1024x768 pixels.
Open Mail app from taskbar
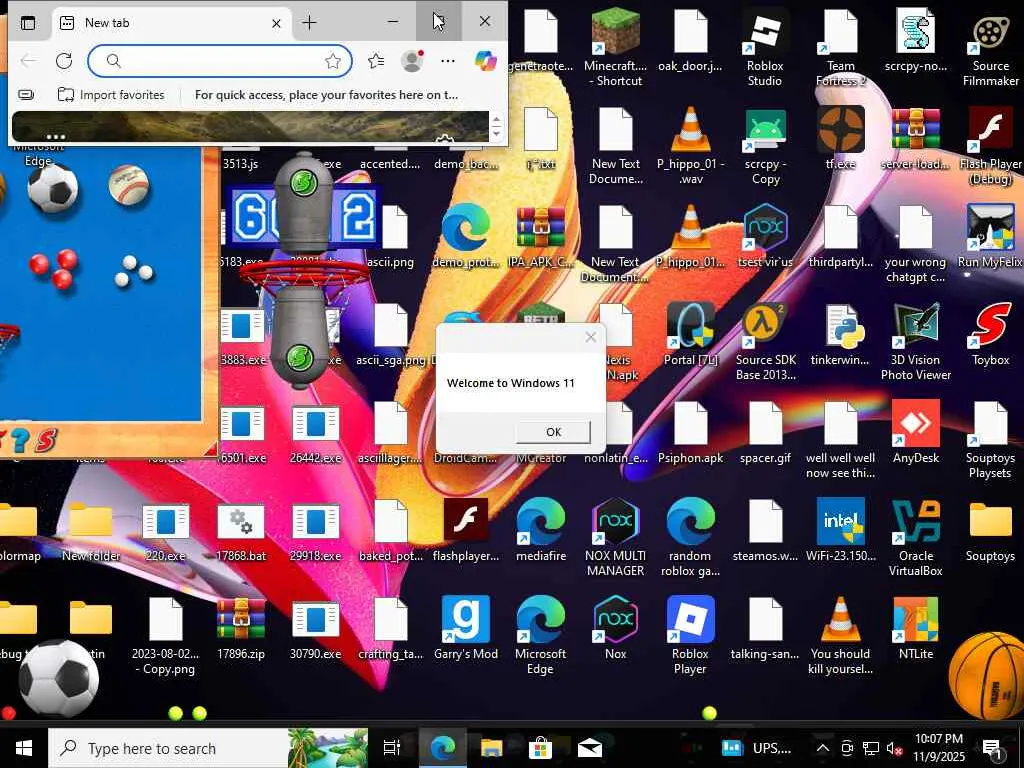click(x=590, y=748)
